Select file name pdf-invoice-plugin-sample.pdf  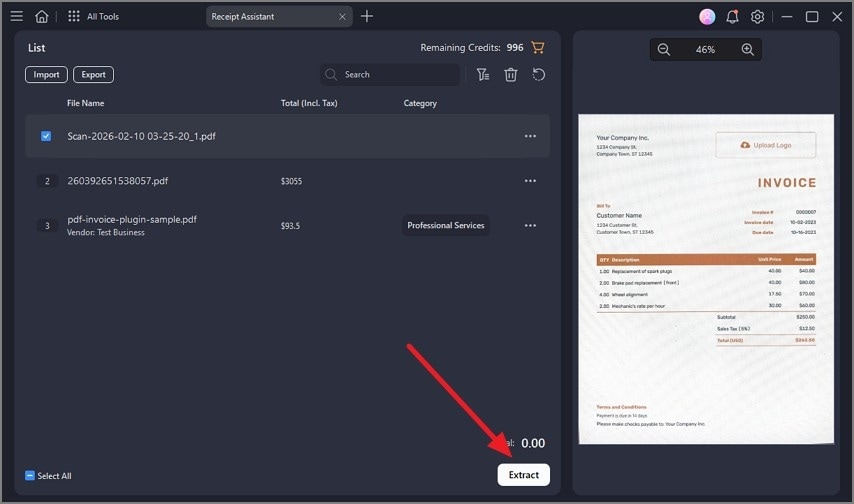[132, 220]
